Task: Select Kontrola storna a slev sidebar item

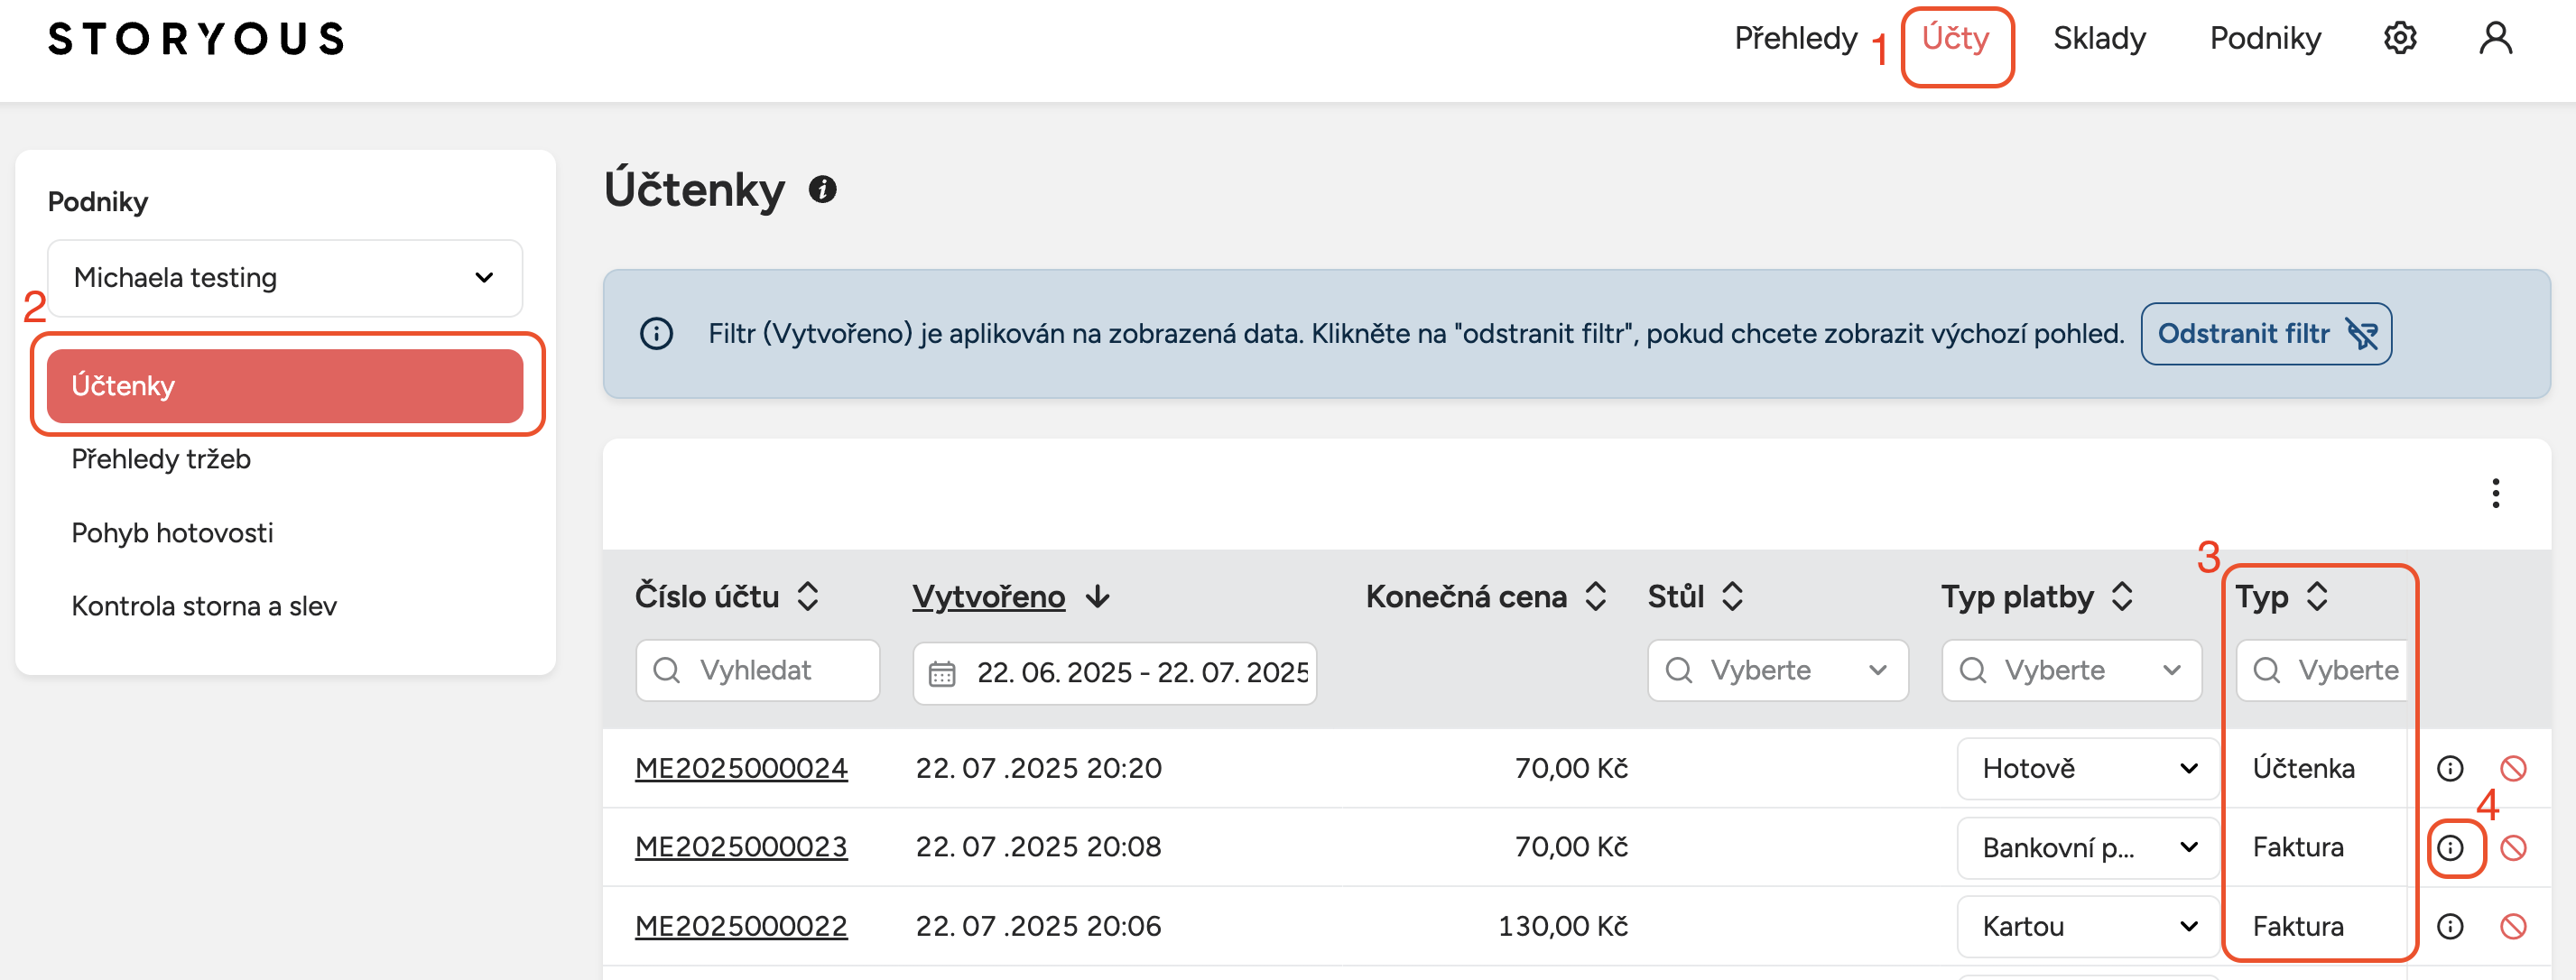Action: [204, 606]
